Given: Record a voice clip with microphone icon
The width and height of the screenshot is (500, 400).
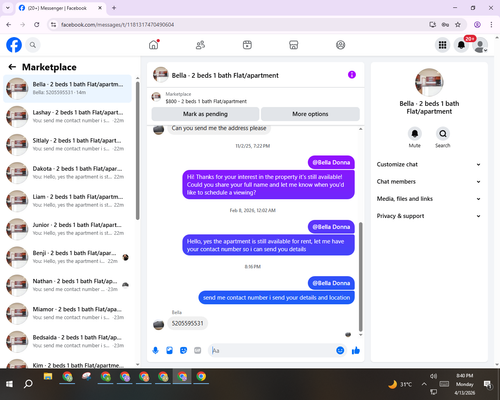Looking at the screenshot, I should coord(155,350).
